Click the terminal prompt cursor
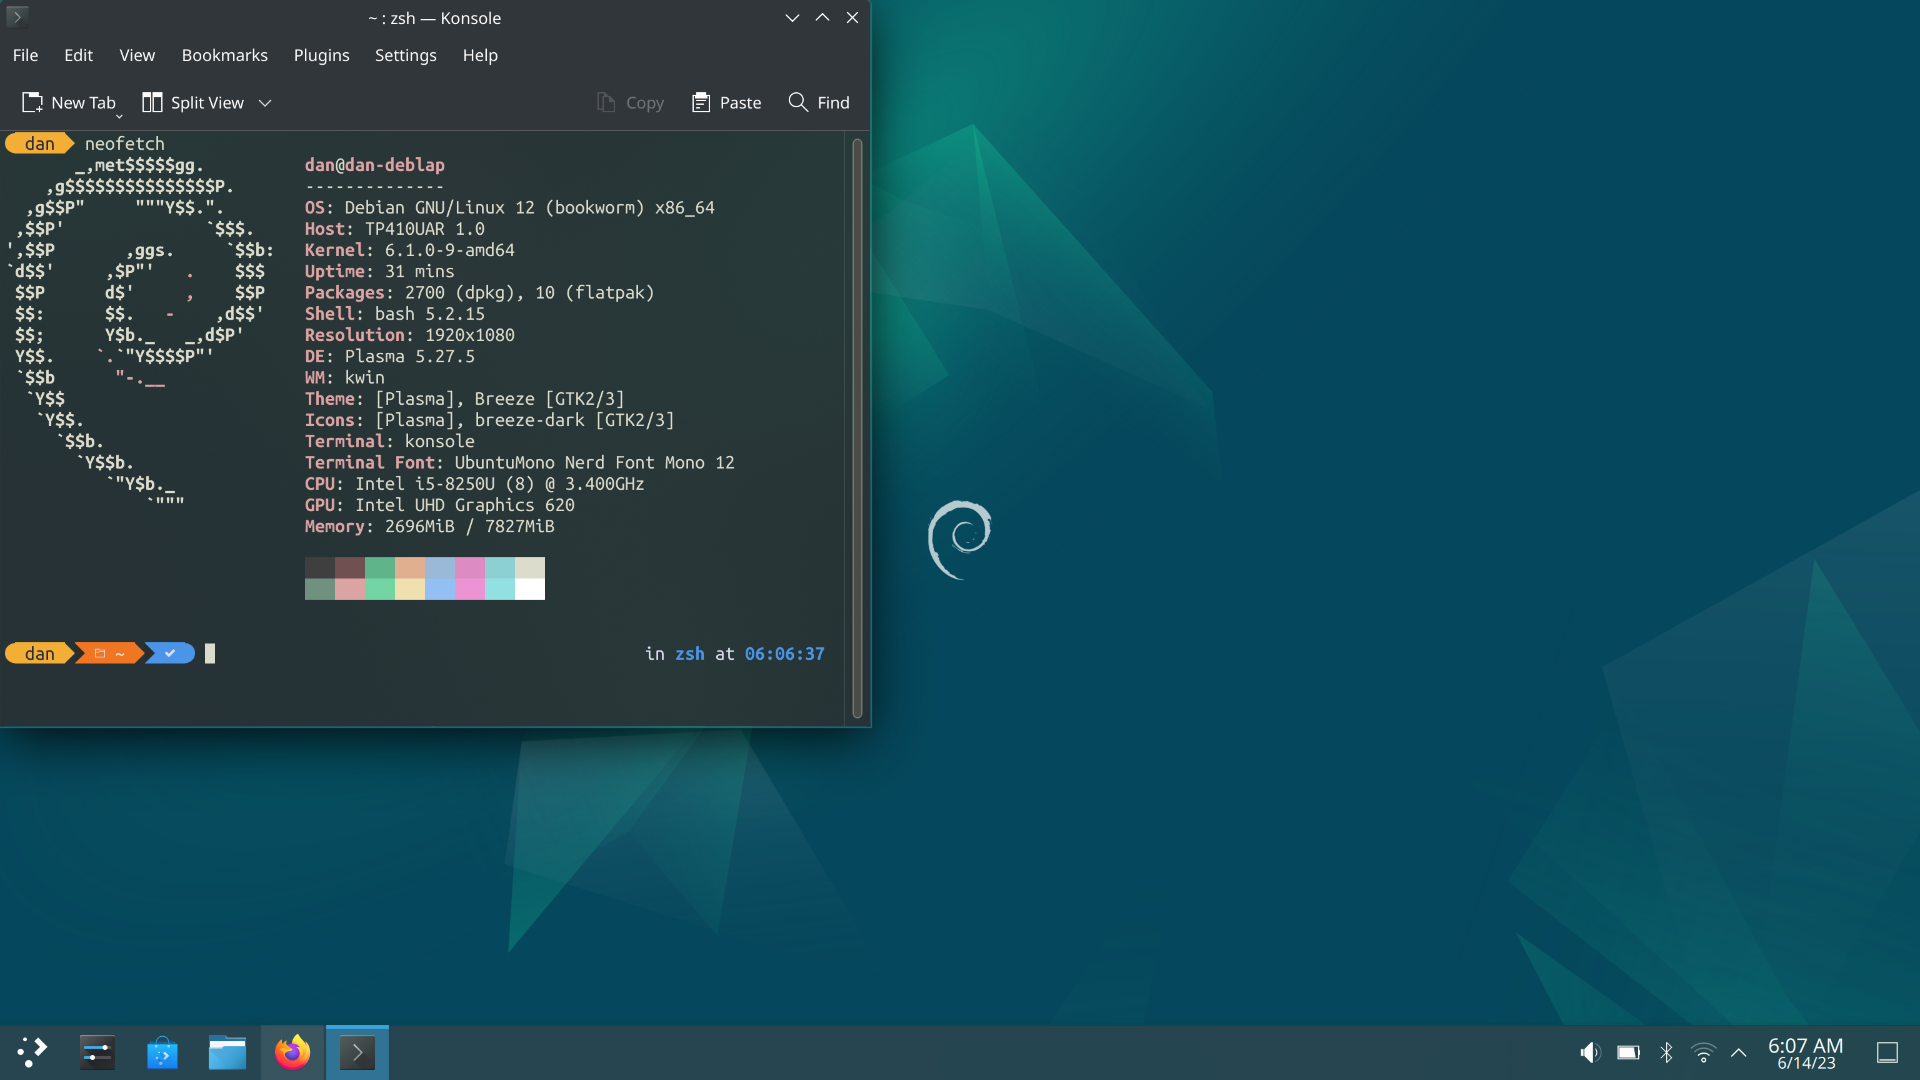The image size is (1920, 1080). pos(210,653)
